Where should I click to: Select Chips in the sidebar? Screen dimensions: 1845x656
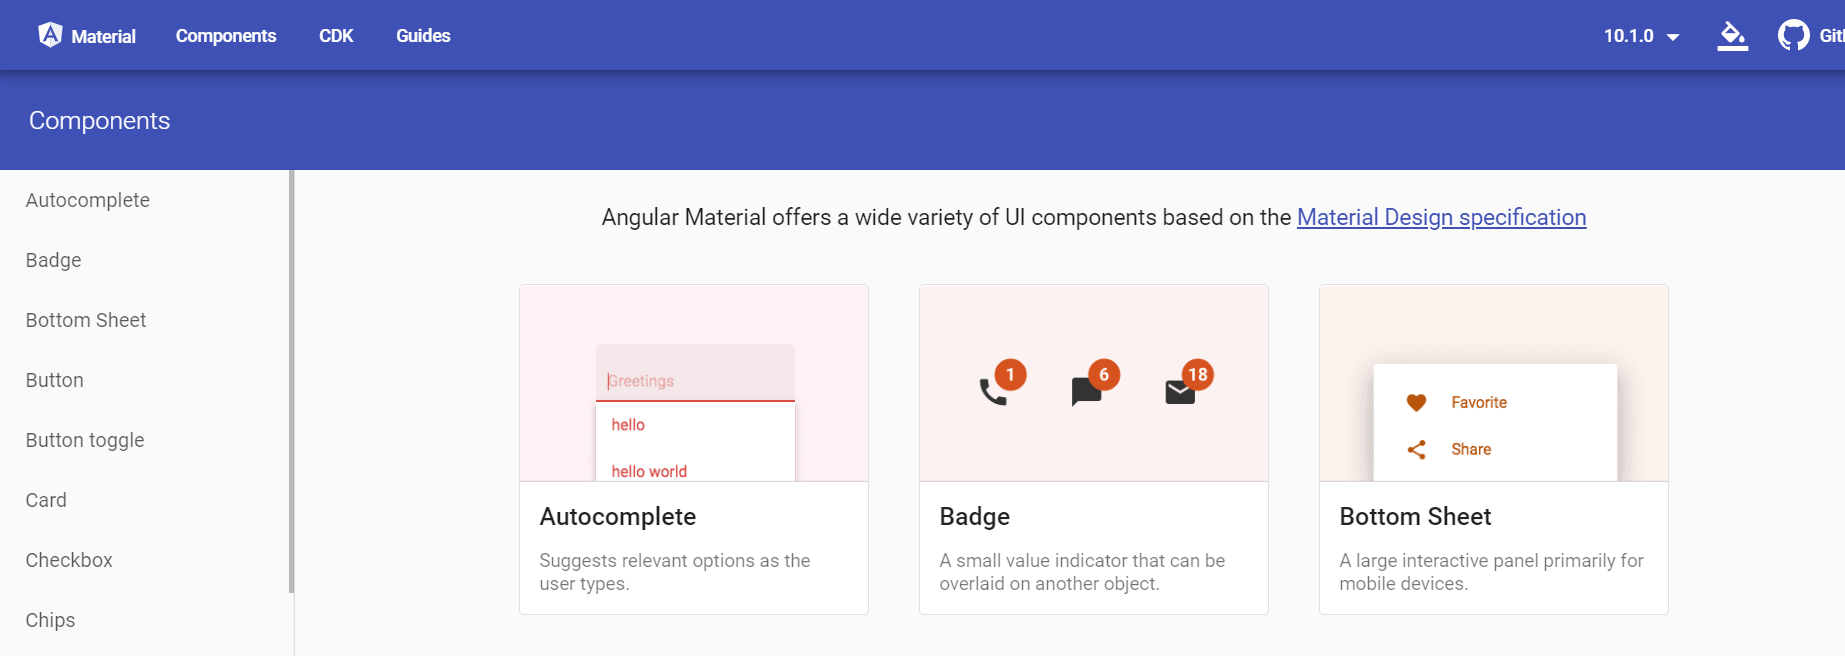coord(50,620)
